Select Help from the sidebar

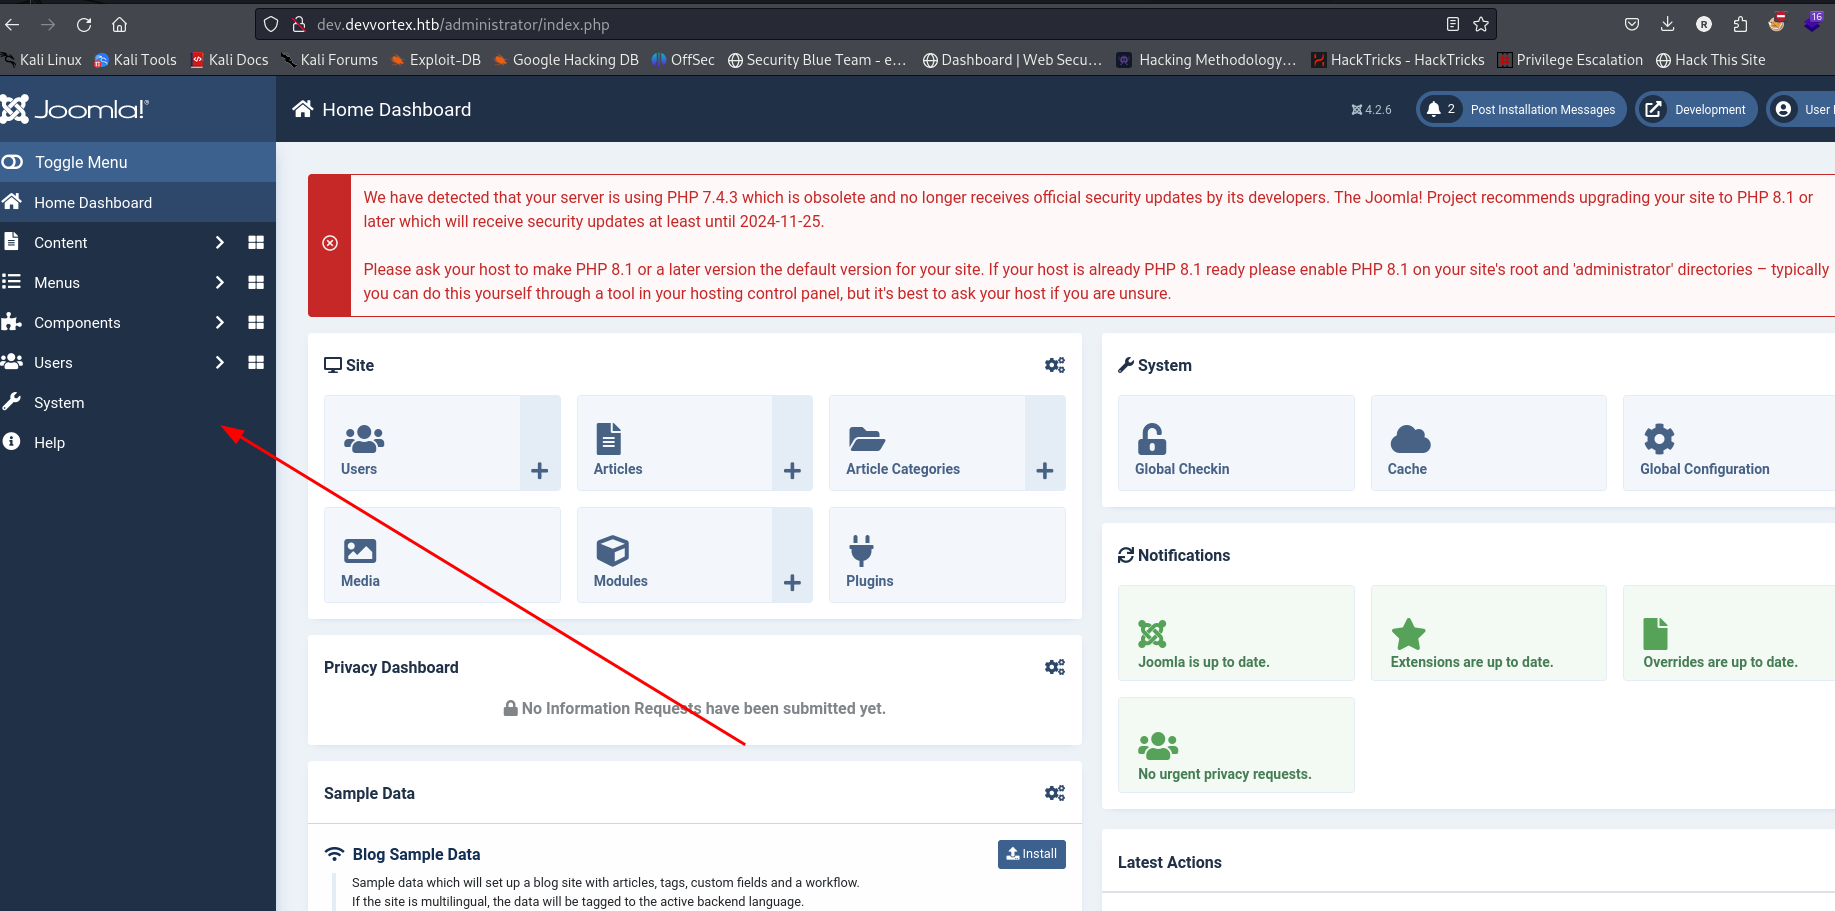click(49, 443)
